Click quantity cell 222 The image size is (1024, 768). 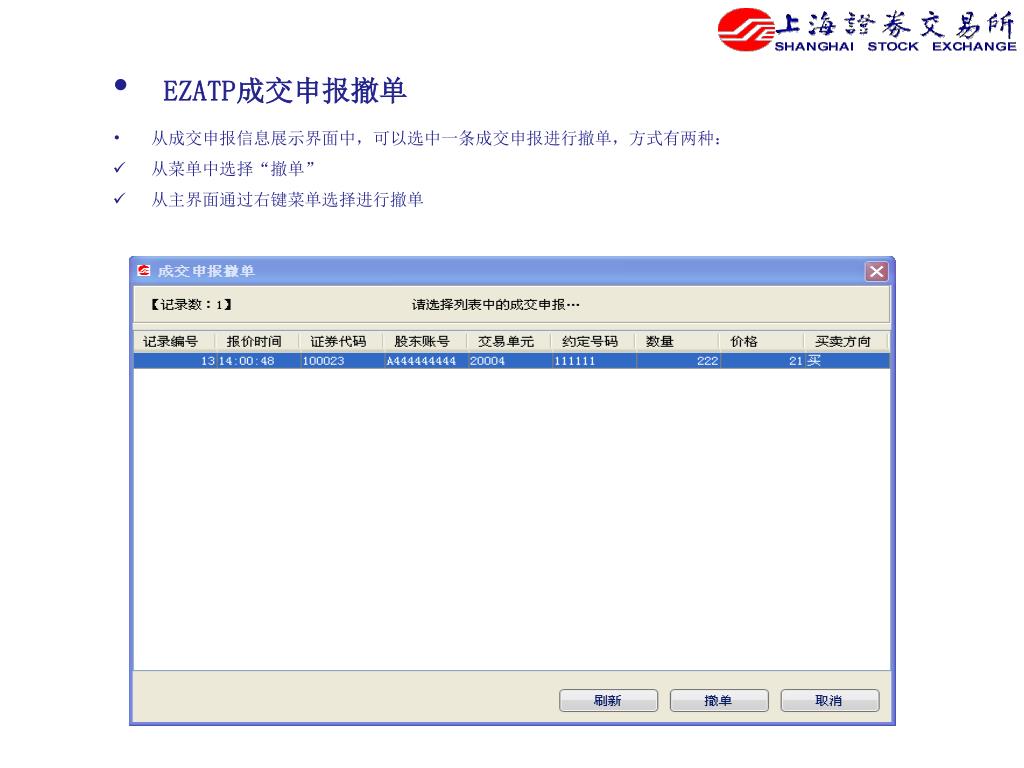tap(678, 361)
